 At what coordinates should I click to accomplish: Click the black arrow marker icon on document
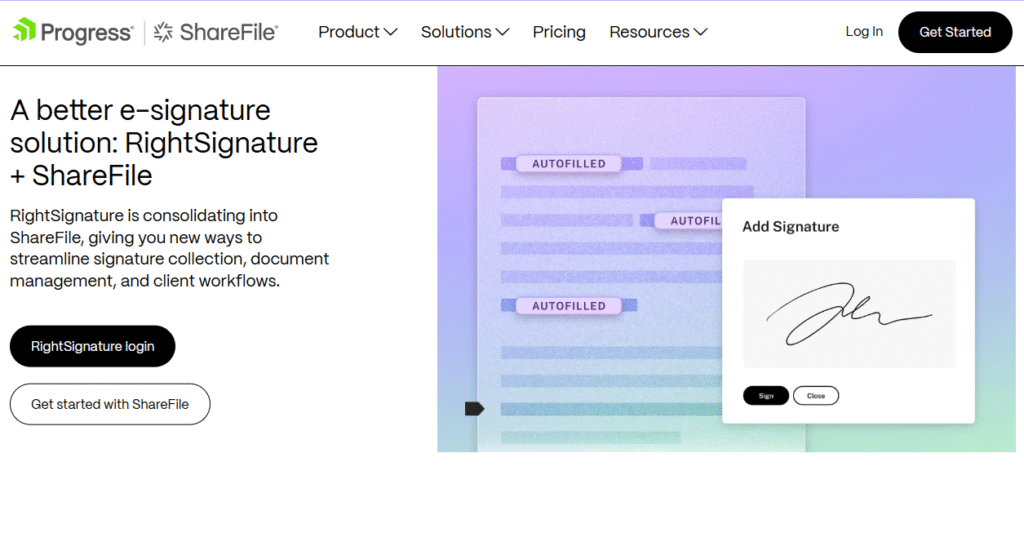(x=474, y=409)
